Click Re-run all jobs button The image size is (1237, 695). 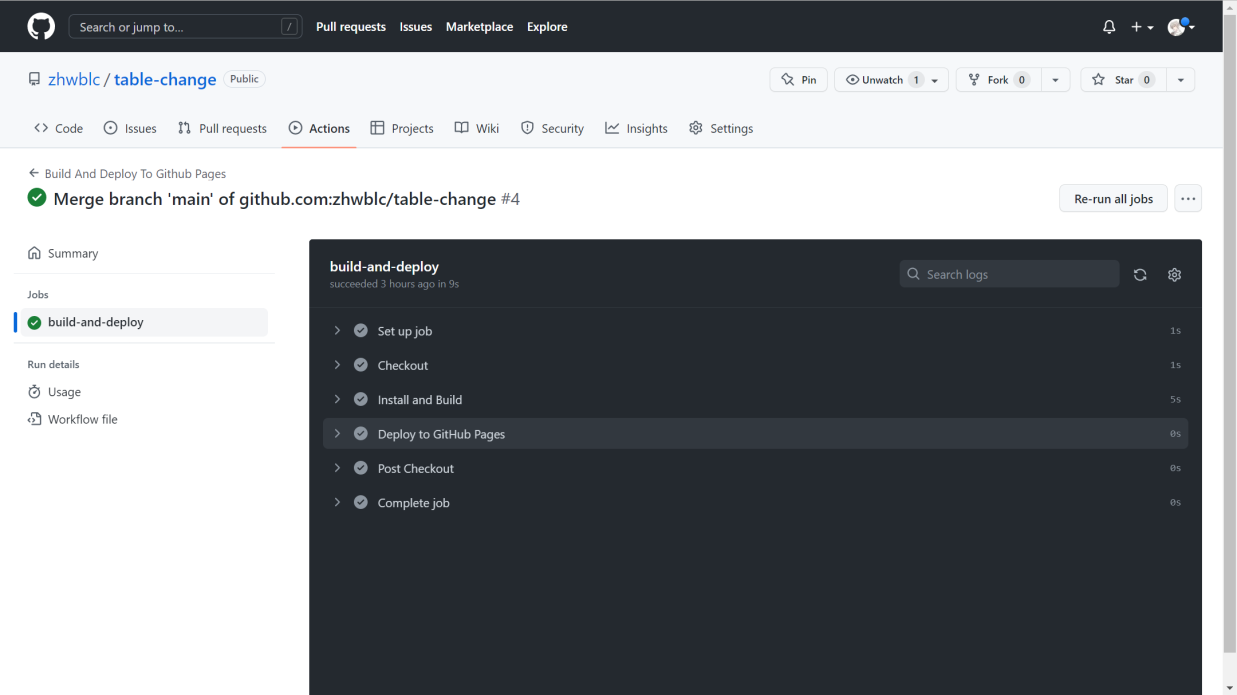pos(1113,198)
